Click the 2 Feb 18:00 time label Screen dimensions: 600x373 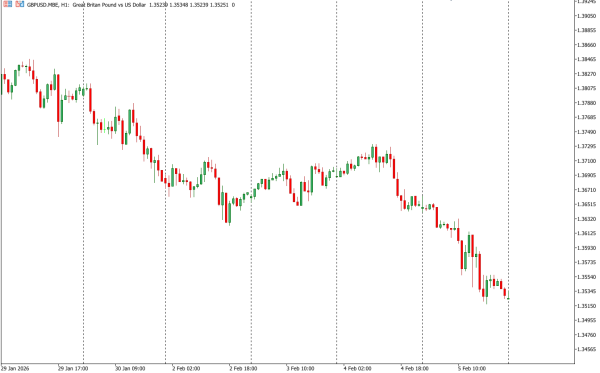(243, 369)
